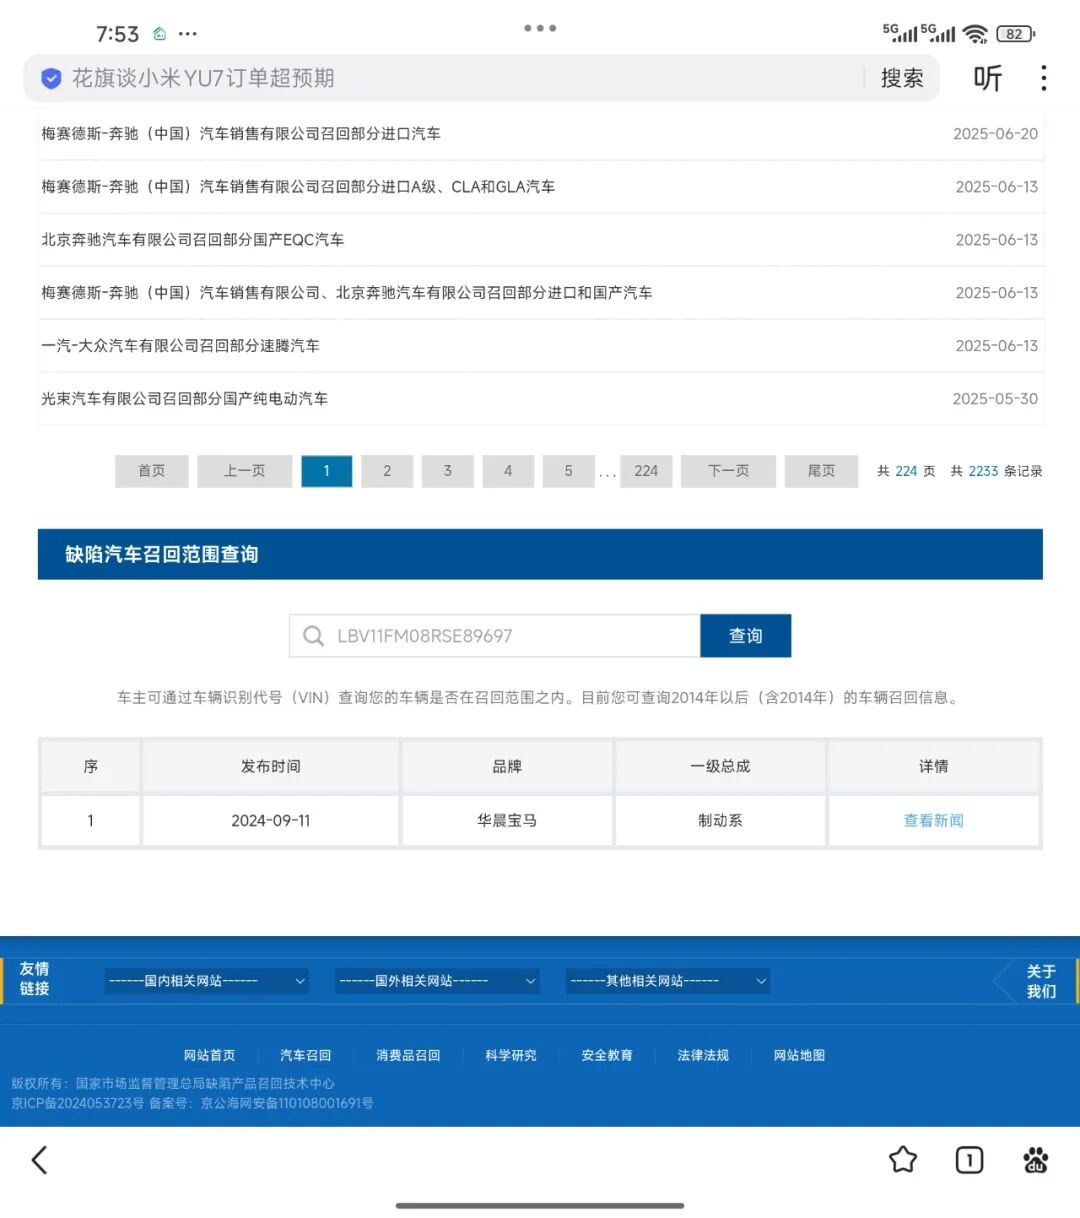Select page 3 in pagination
1080x1218 pixels.
tap(448, 471)
